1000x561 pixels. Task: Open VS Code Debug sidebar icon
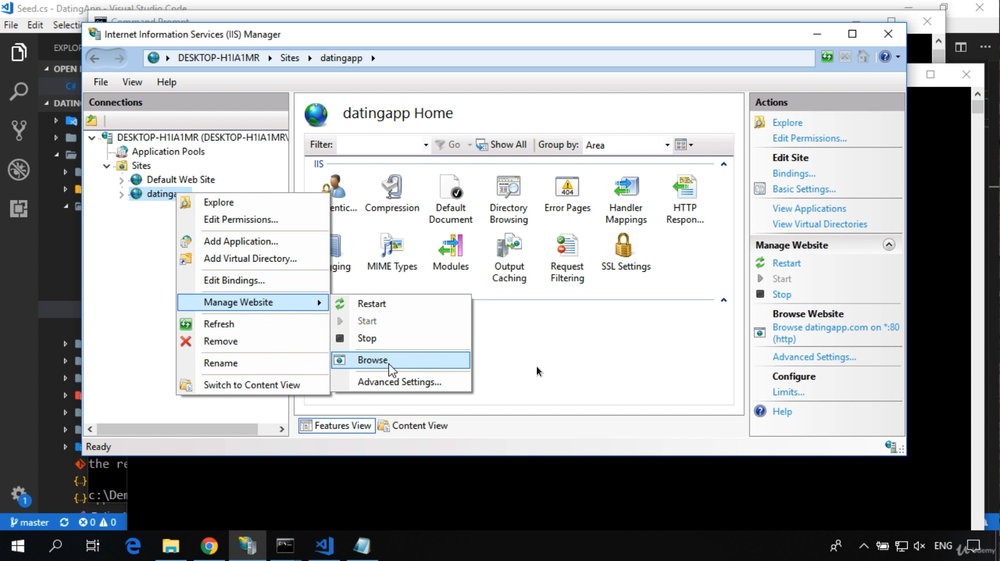click(18, 169)
